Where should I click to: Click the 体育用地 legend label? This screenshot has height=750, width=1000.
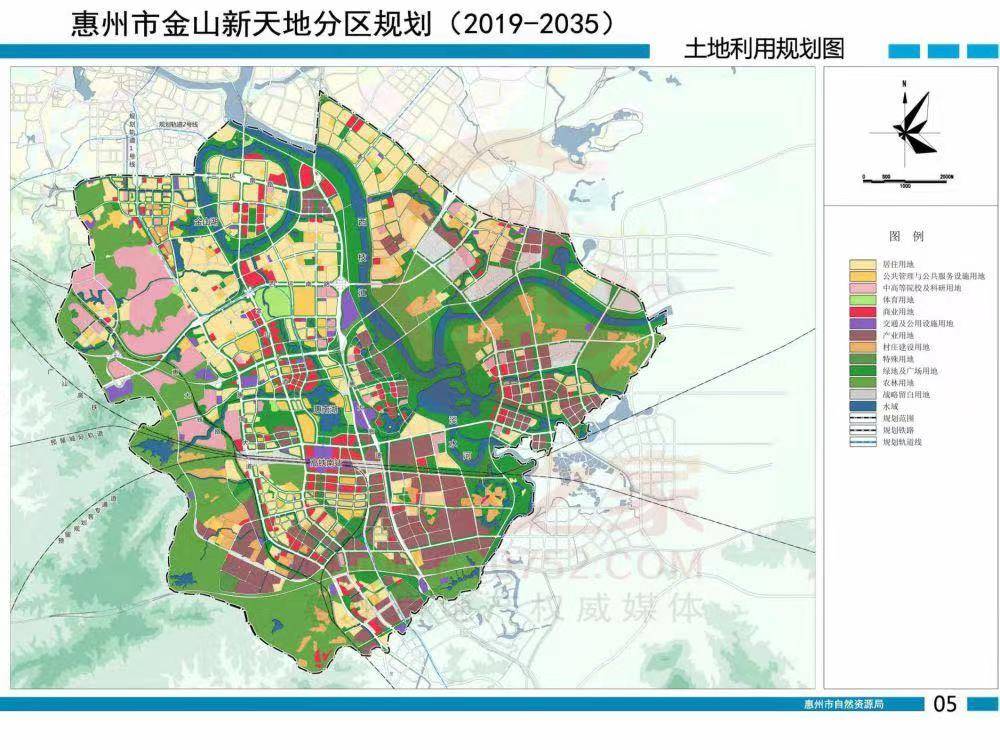898,300
